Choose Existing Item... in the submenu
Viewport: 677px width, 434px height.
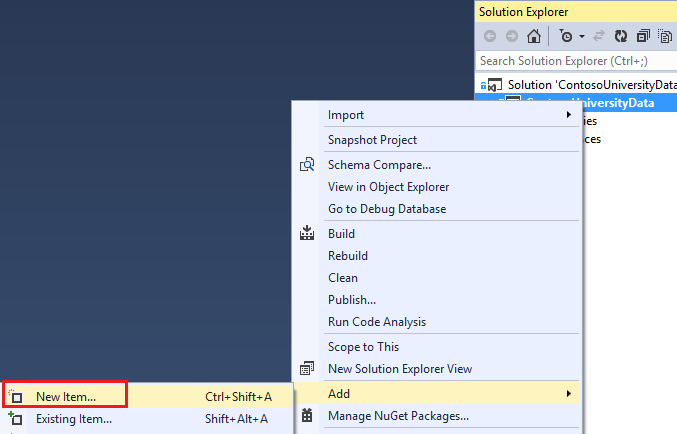(73, 419)
